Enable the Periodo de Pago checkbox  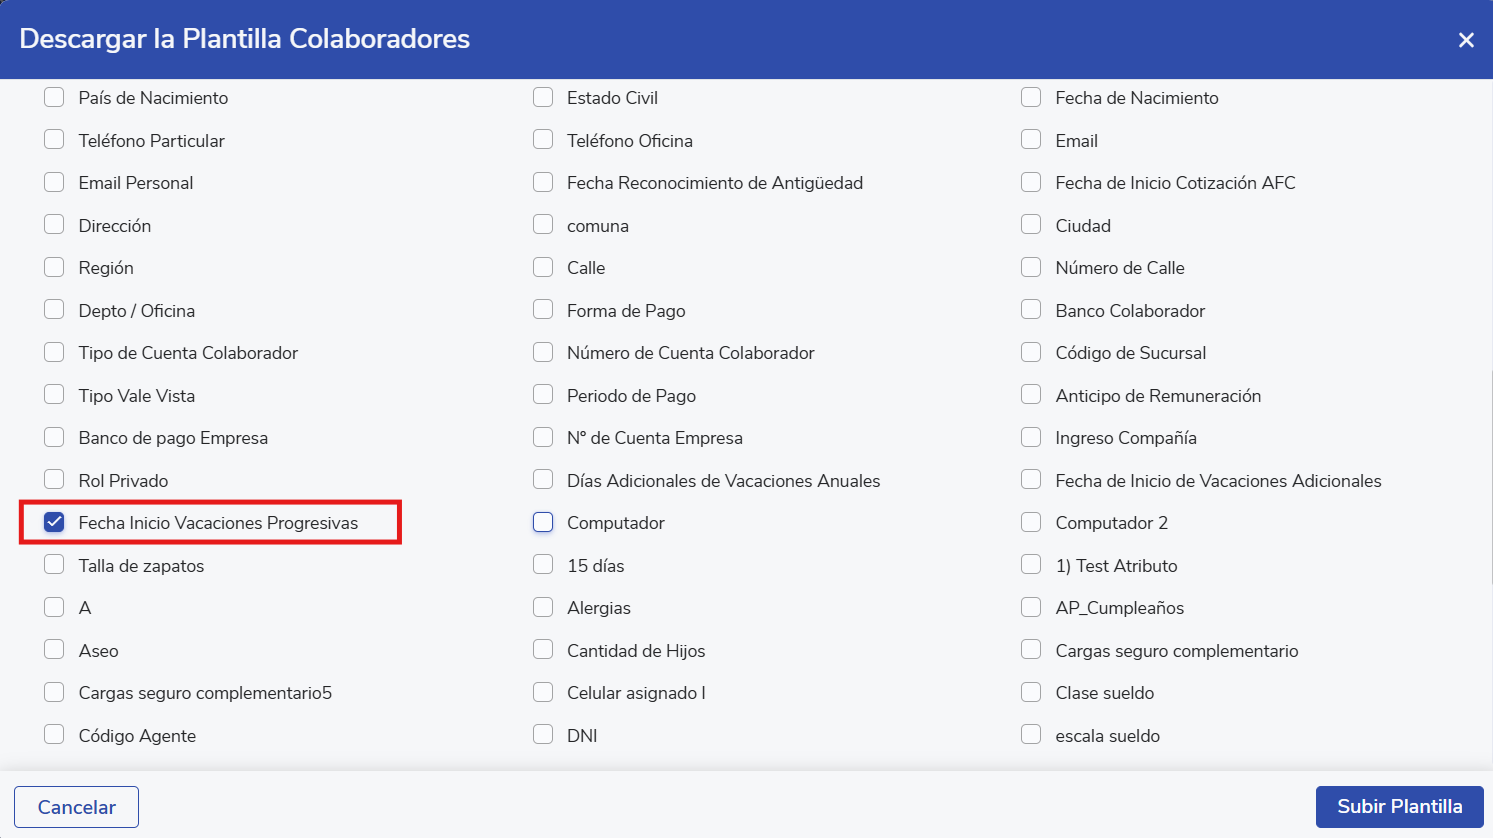point(543,395)
